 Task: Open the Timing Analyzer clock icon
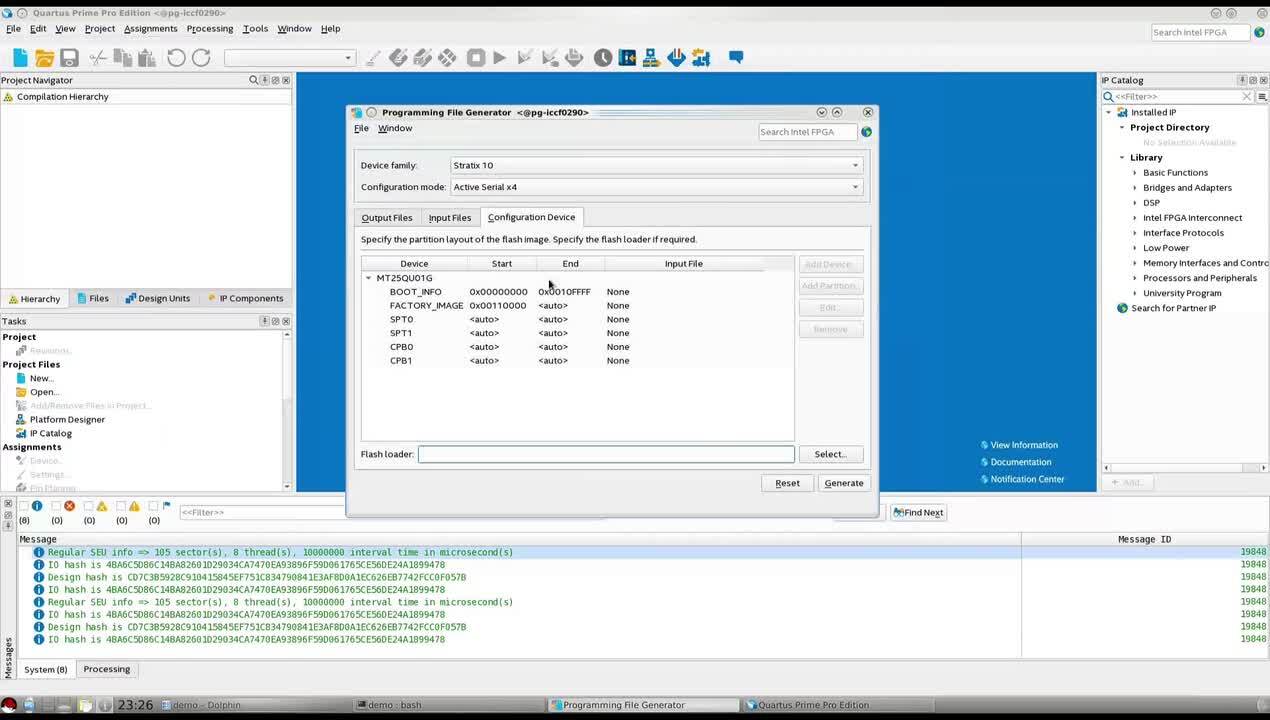tap(603, 58)
